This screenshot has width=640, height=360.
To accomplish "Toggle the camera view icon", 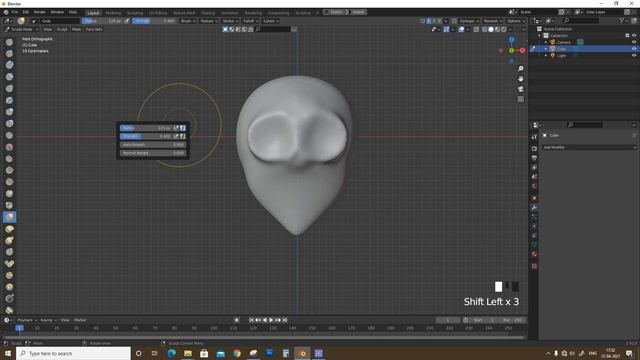I will [520, 89].
